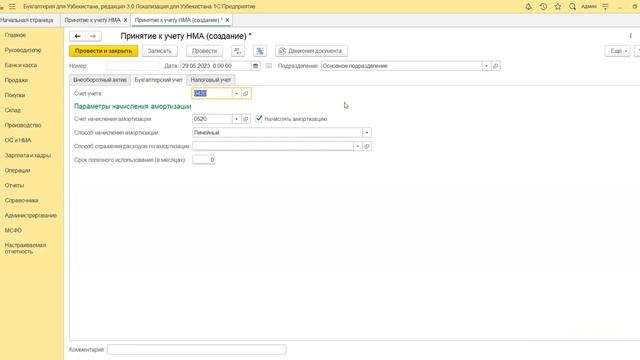Viewport: 640px width, 360px height.
Task: Expand Способ отражения расходов dropdown arrow
Action: pyautogui.click(x=358, y=146)
